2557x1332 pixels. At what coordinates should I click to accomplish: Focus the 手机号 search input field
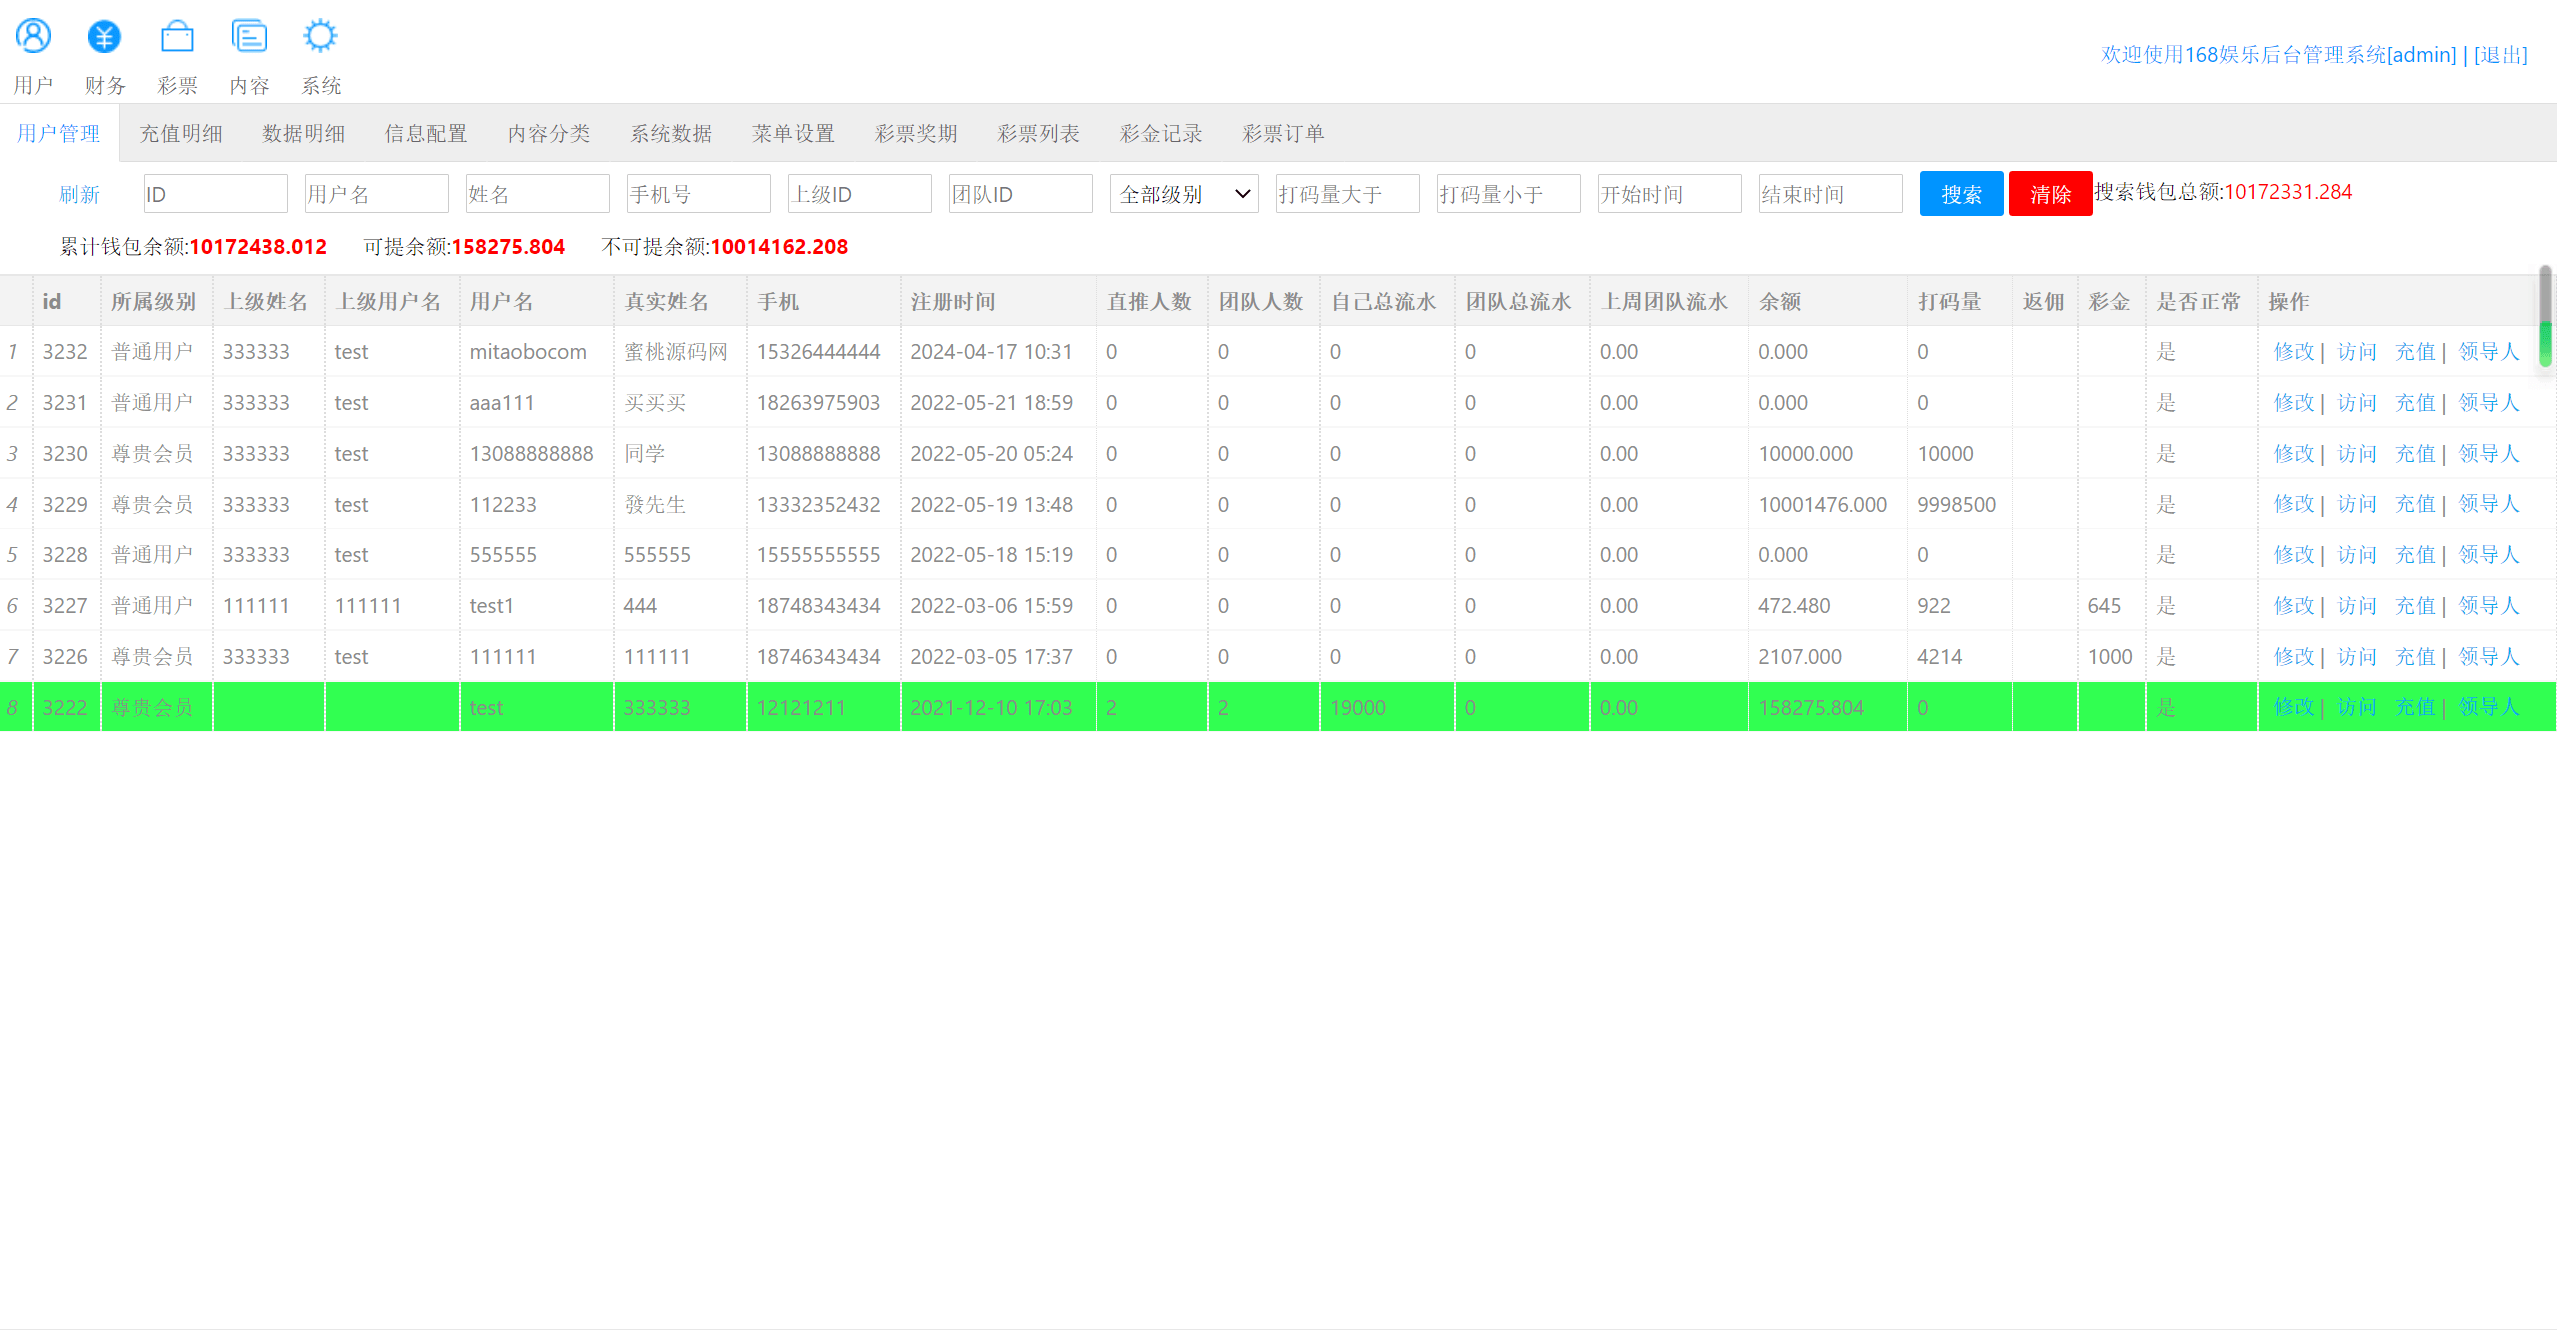(698, 194)
